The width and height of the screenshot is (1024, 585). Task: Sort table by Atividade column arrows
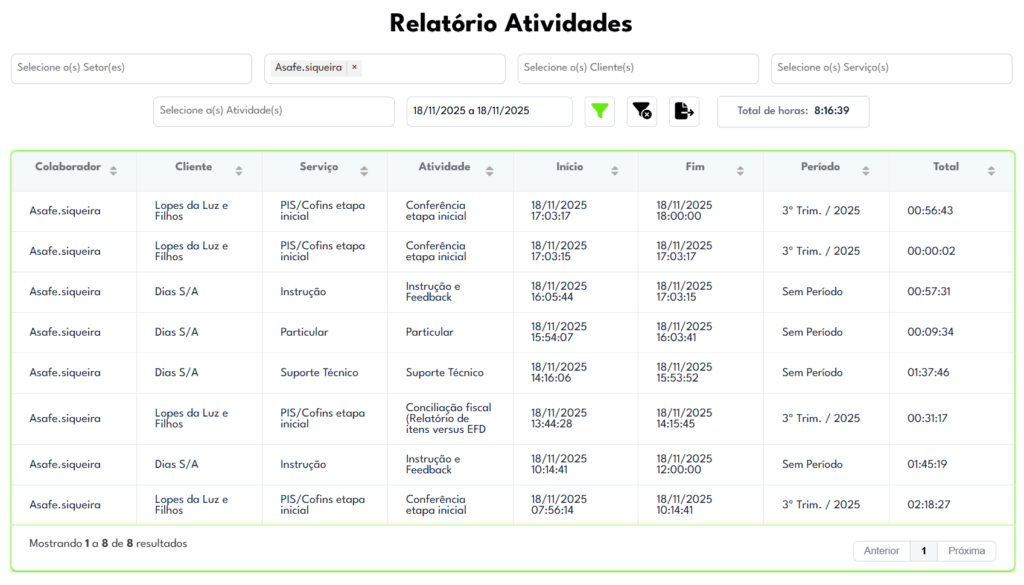coord(490,170)
